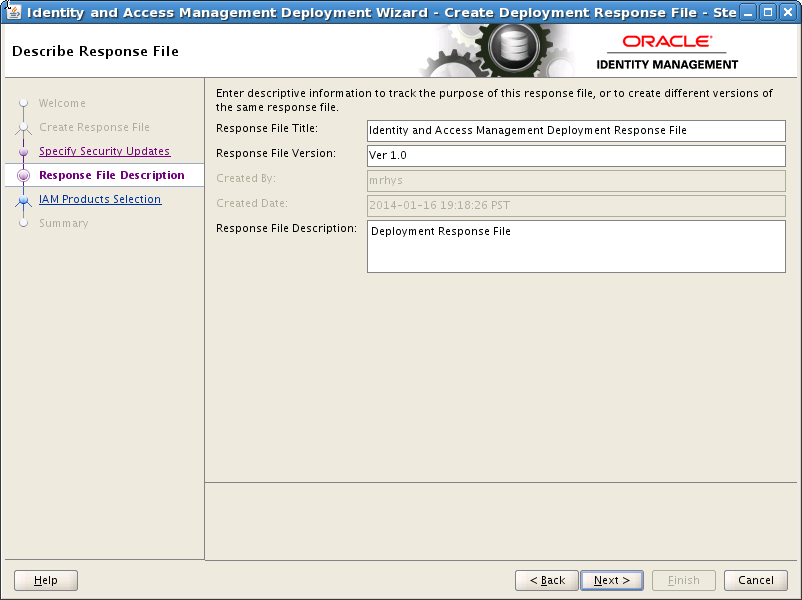
Task: Click the greyed-out Finish button
Action: [x=684, y=581]
